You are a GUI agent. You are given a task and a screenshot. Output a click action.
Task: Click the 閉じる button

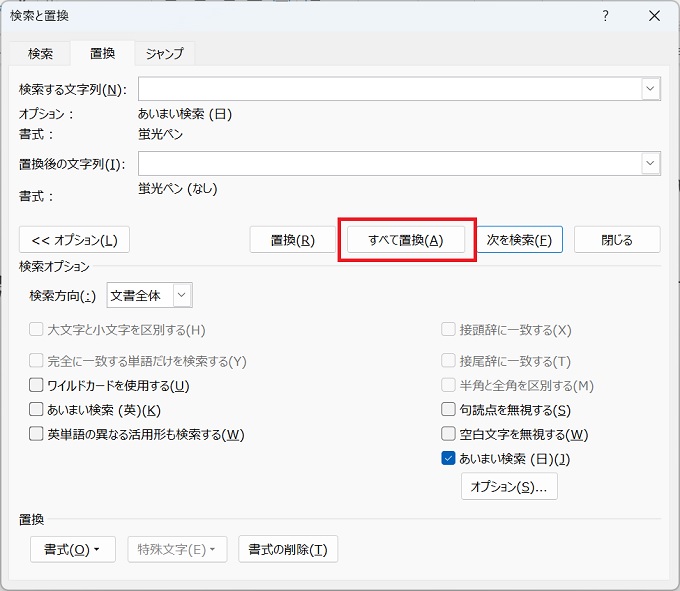pos(617,240)
